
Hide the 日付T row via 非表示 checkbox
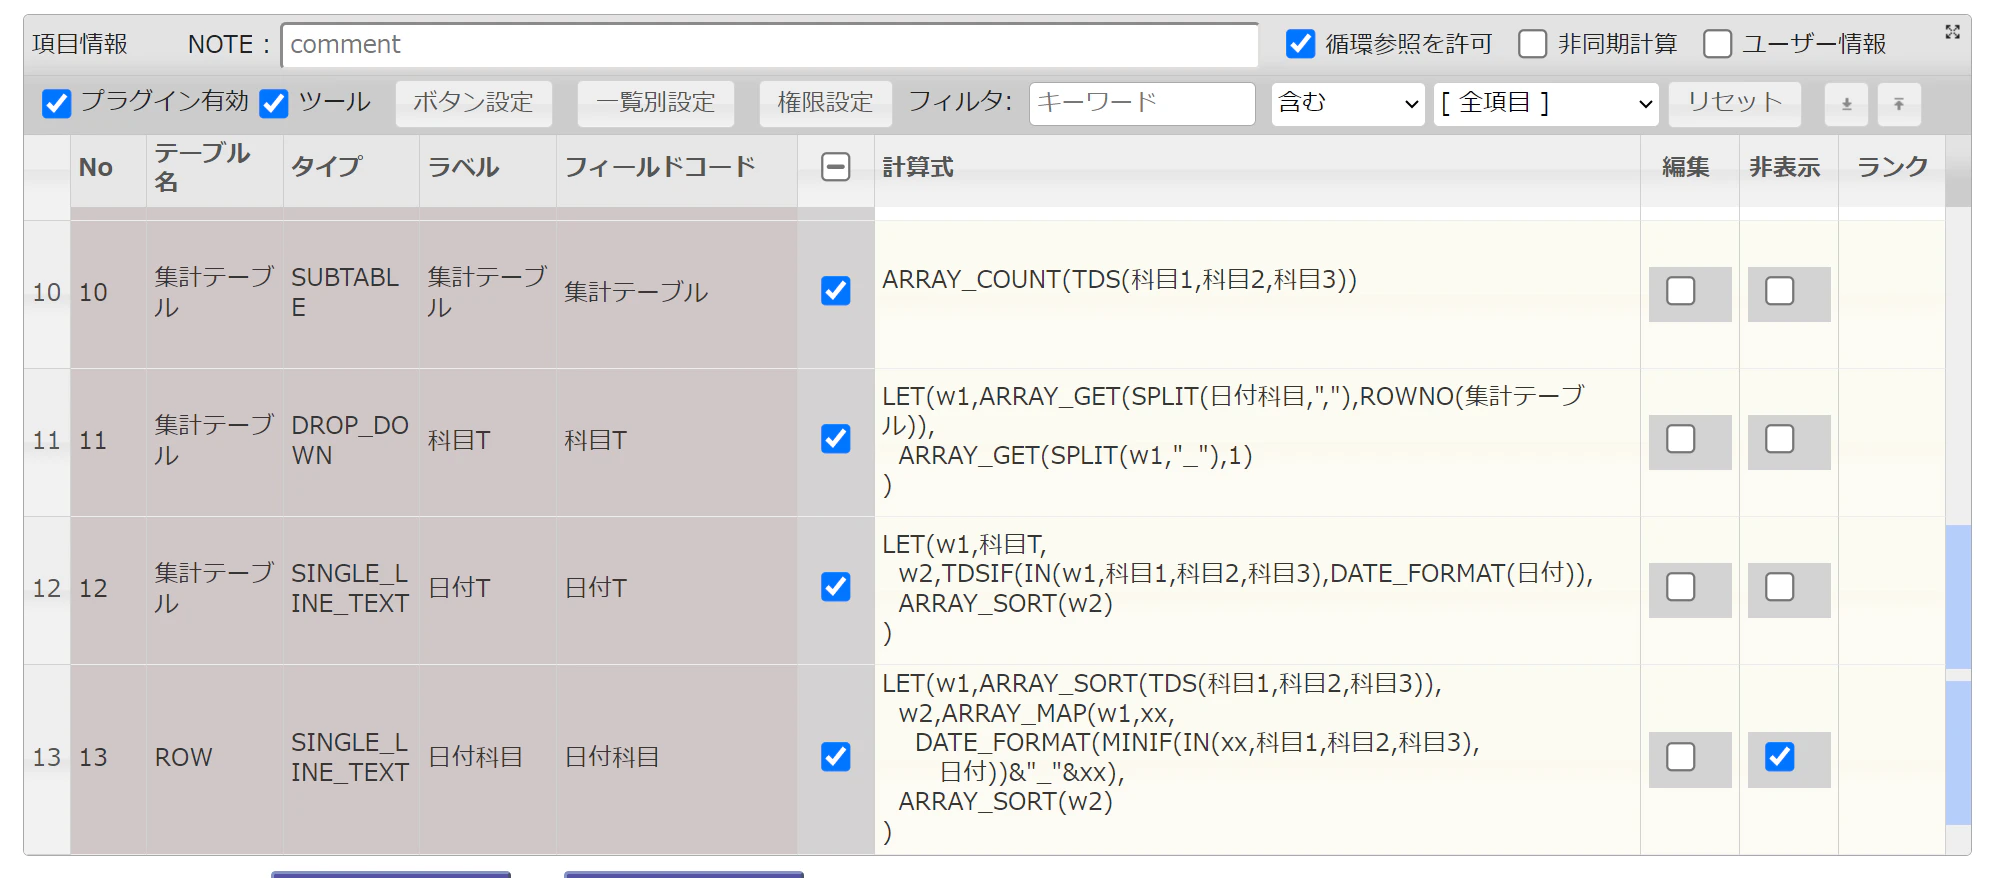(1780, 587)
